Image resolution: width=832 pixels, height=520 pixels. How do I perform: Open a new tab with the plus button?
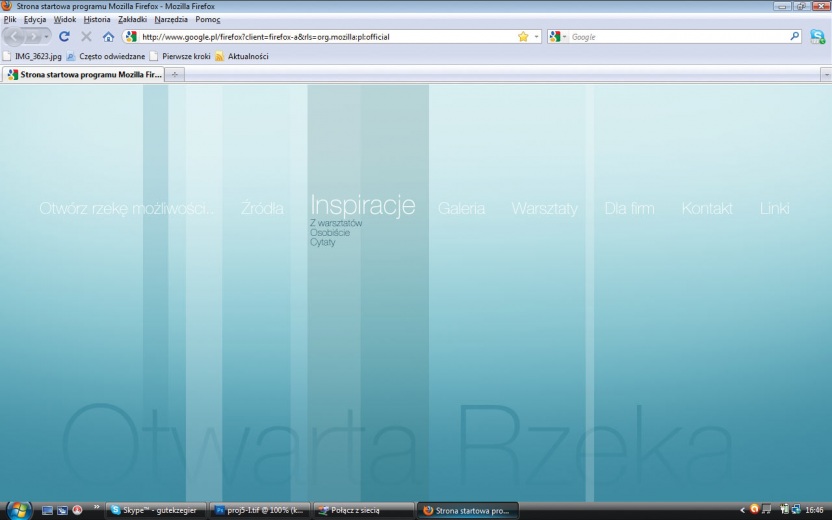[x=177, y=74]
